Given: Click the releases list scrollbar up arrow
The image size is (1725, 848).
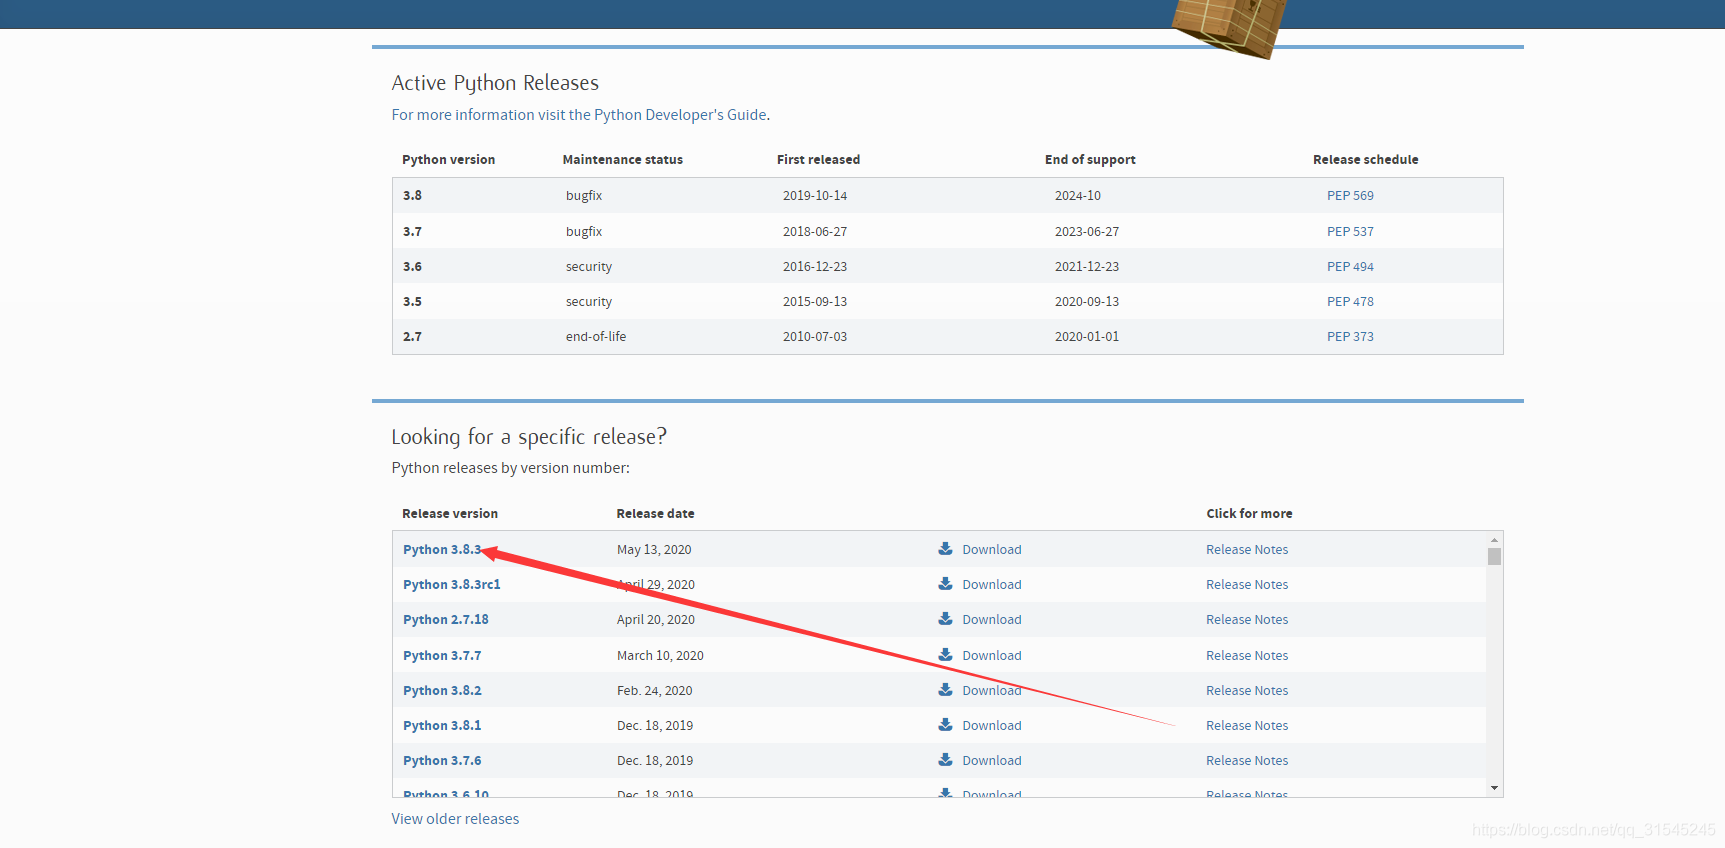Looking at the screenshot, I should click(x=1494, y=540).
